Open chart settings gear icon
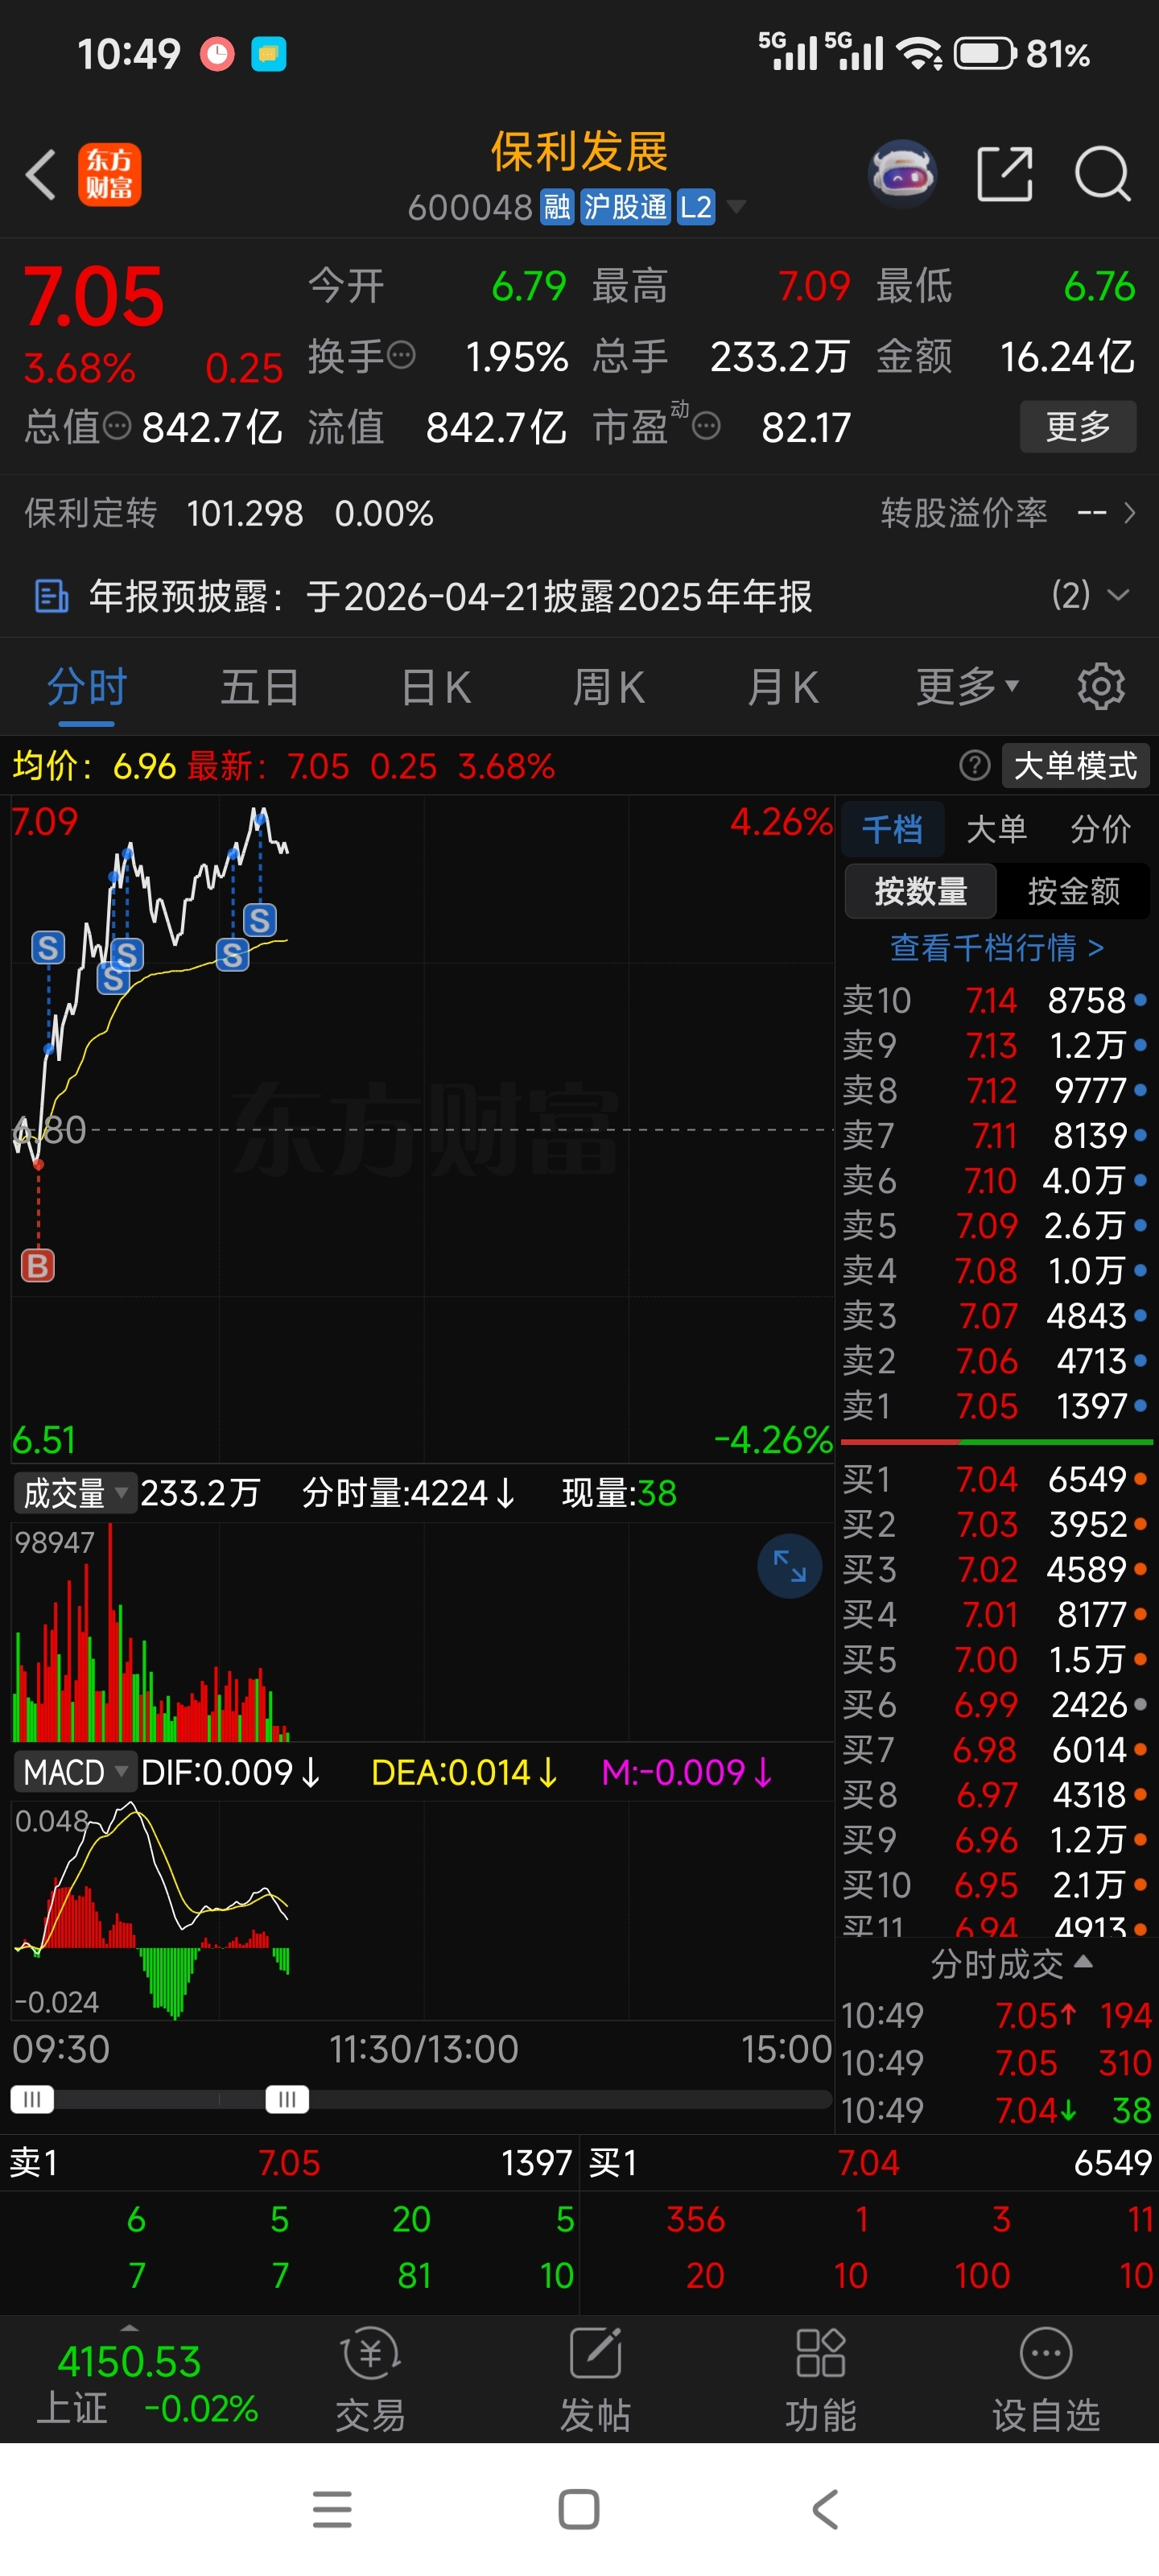The width and height of the screenshot is (1159, 2576). point(1101,687)
